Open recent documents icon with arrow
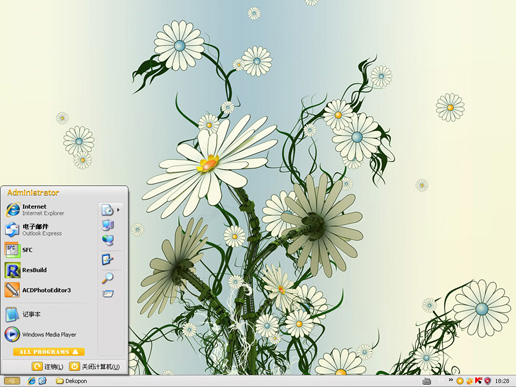Screen dimensions: 516x387 107,210
